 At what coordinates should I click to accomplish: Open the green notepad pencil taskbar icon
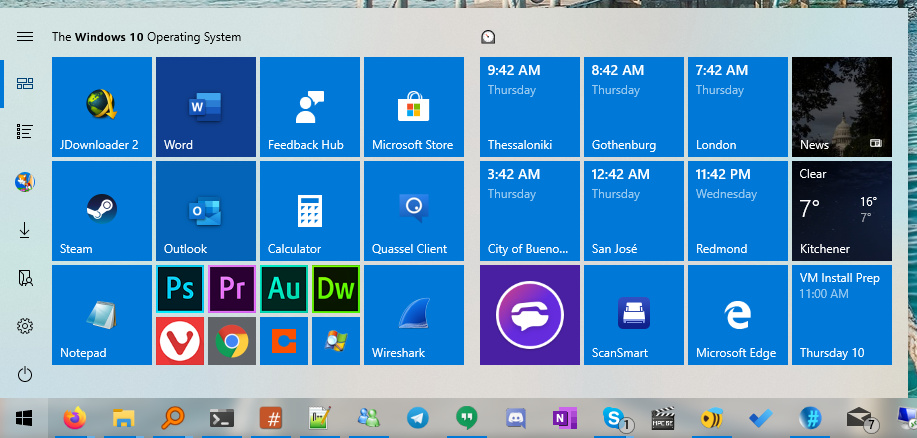(x=320, y=418)
